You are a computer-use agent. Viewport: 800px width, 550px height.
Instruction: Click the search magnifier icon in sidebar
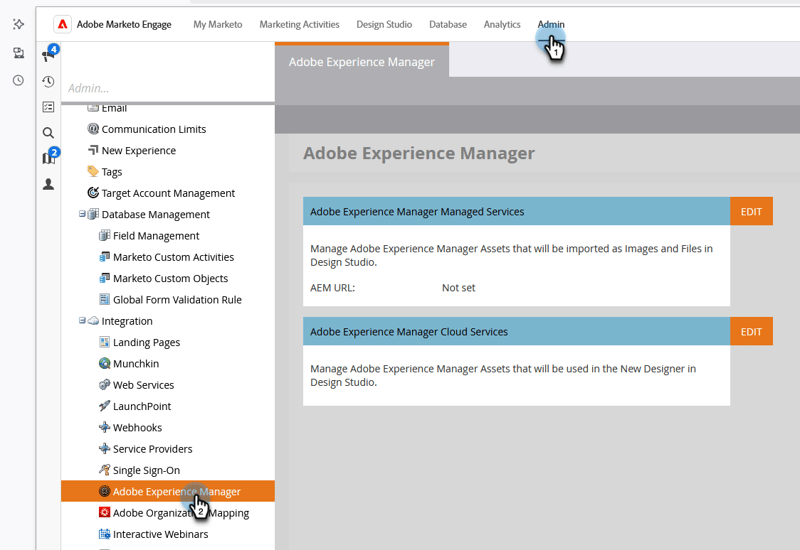pos(48,133)
